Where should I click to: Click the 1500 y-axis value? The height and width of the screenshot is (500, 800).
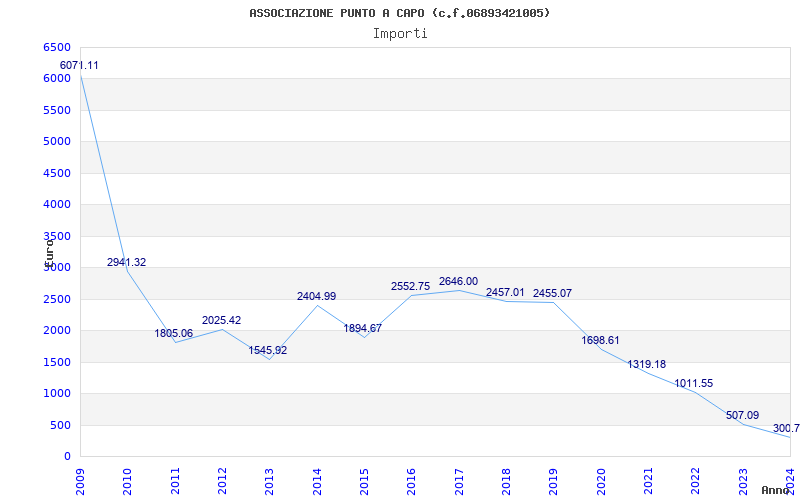coord(57,362)
